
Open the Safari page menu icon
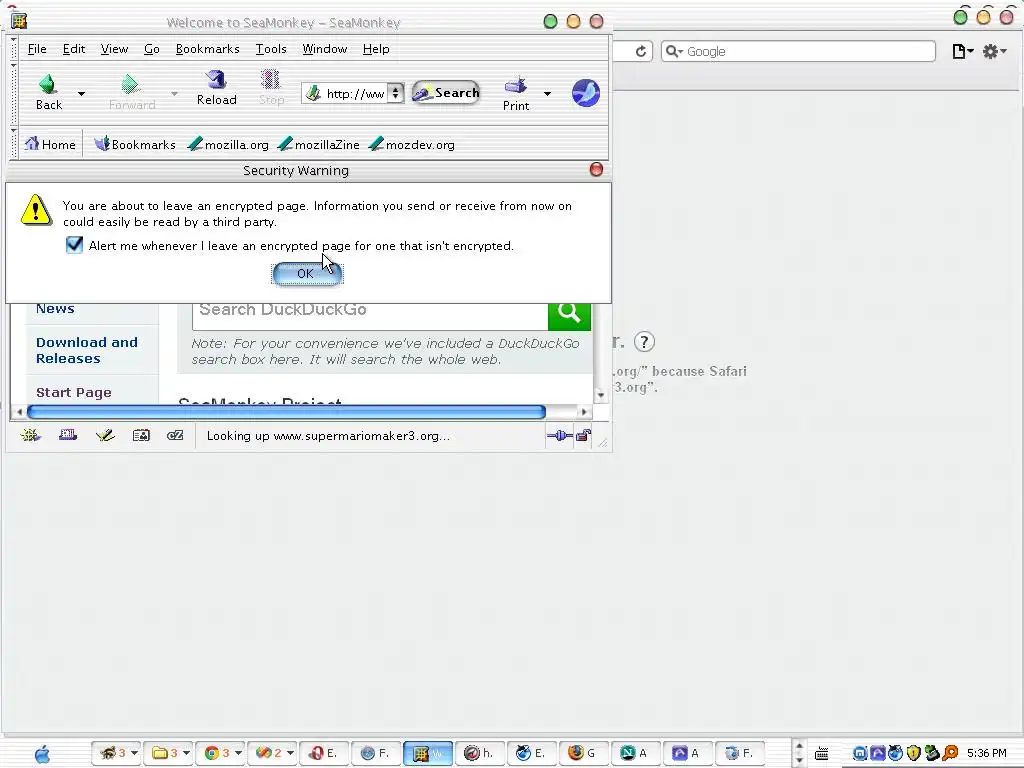[963, 51]
